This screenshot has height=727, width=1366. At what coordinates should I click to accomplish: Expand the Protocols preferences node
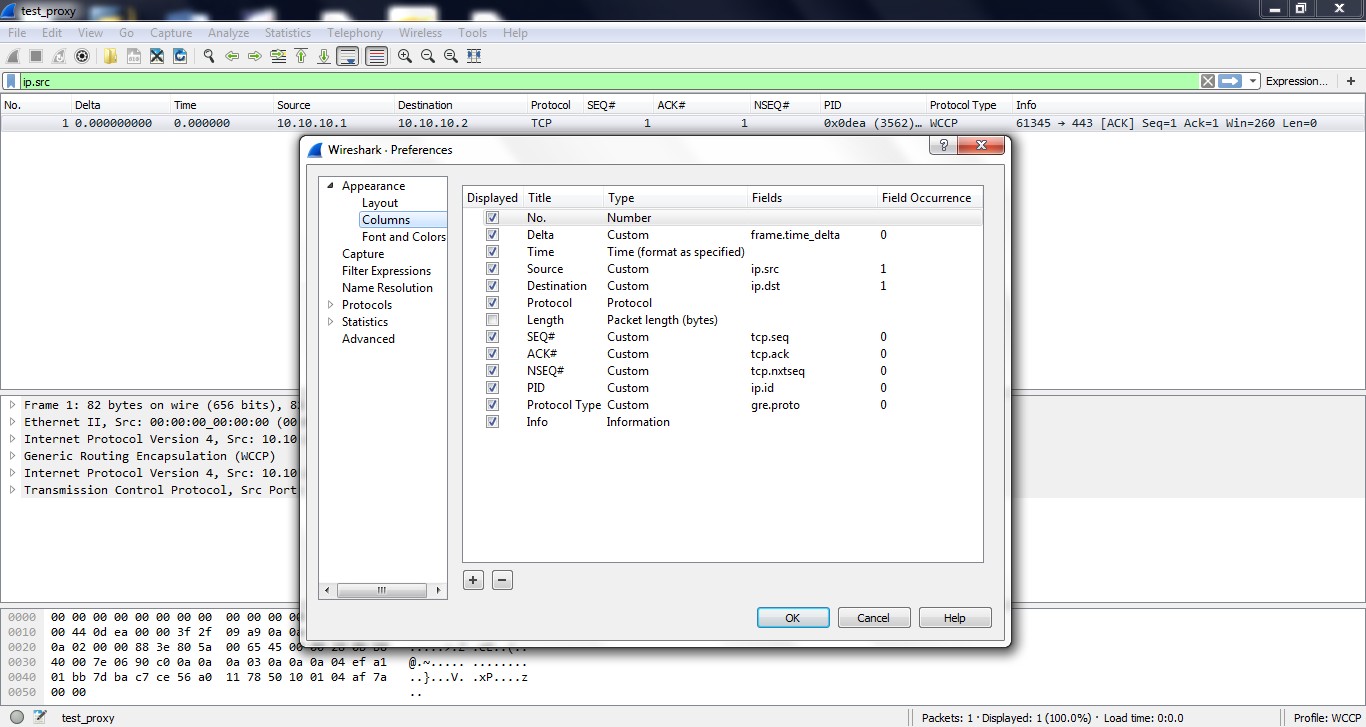pyautogui.click(x=331, y=305)
